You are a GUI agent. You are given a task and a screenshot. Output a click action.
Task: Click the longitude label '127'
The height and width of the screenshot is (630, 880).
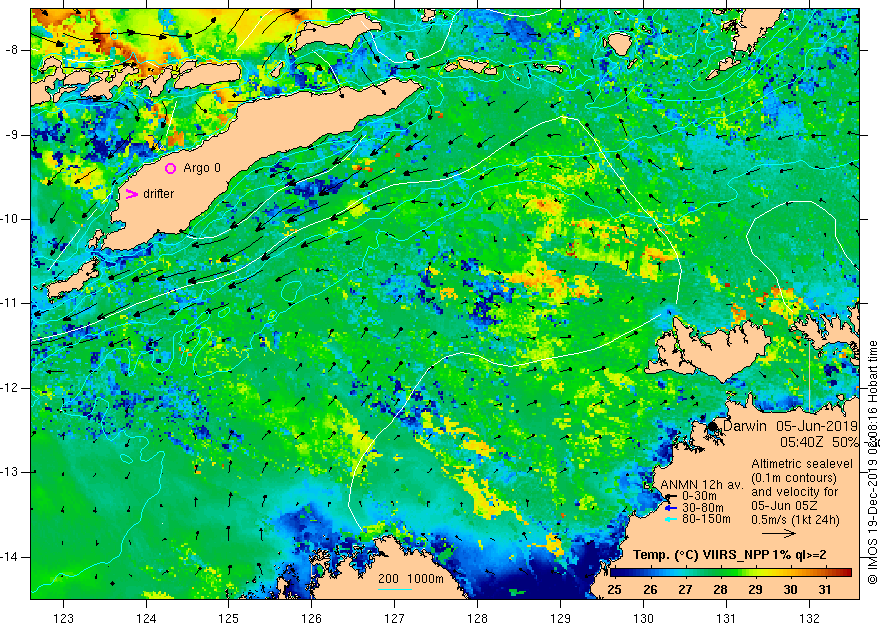click(395, 619)
